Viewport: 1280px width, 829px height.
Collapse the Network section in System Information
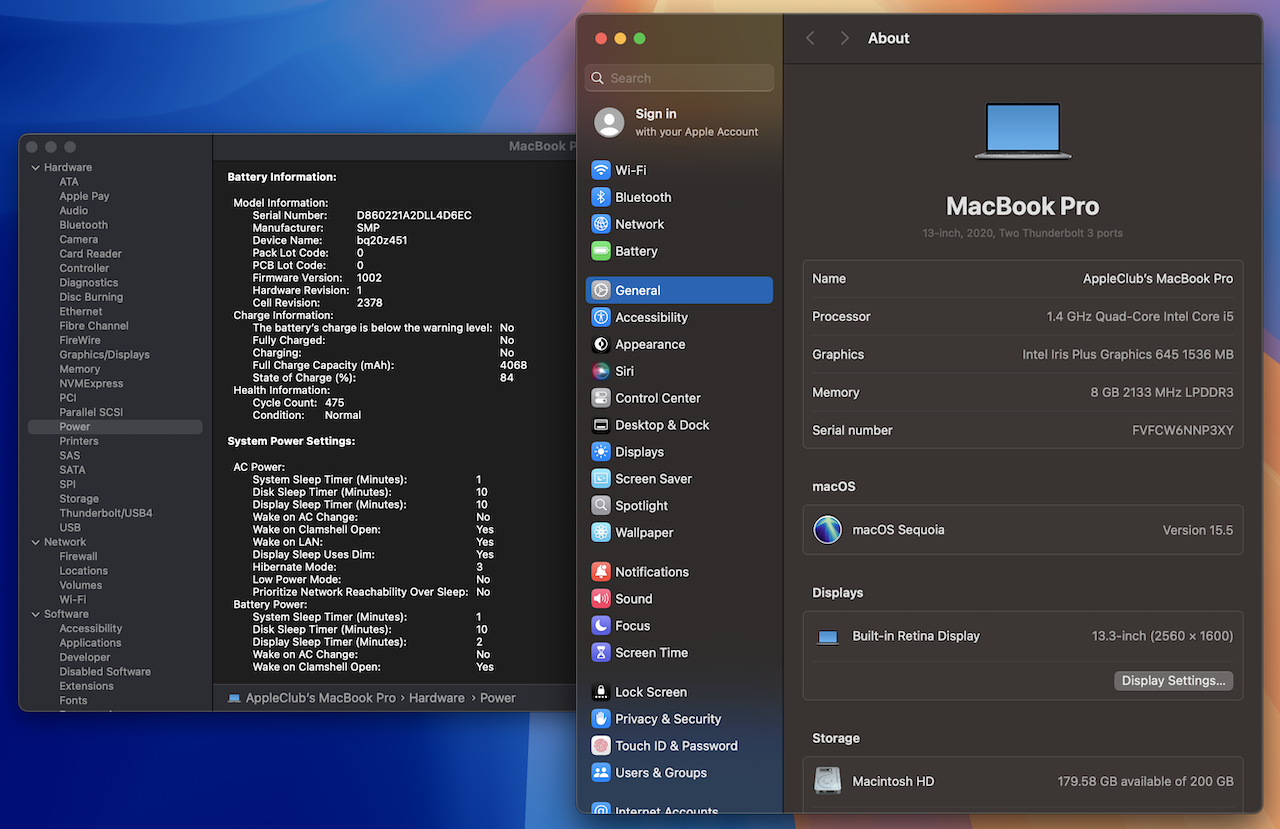pos(36,542)
